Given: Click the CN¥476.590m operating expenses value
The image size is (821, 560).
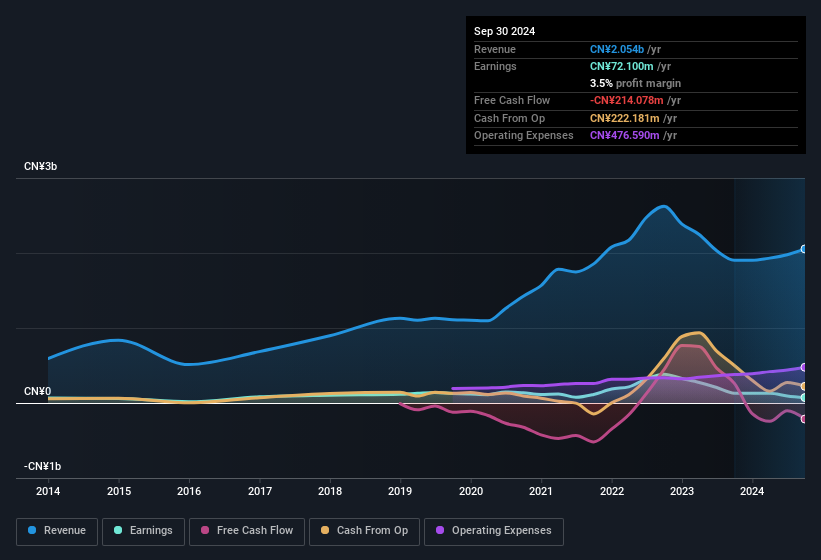Looking at the screenshot, I should coord(625,136).
